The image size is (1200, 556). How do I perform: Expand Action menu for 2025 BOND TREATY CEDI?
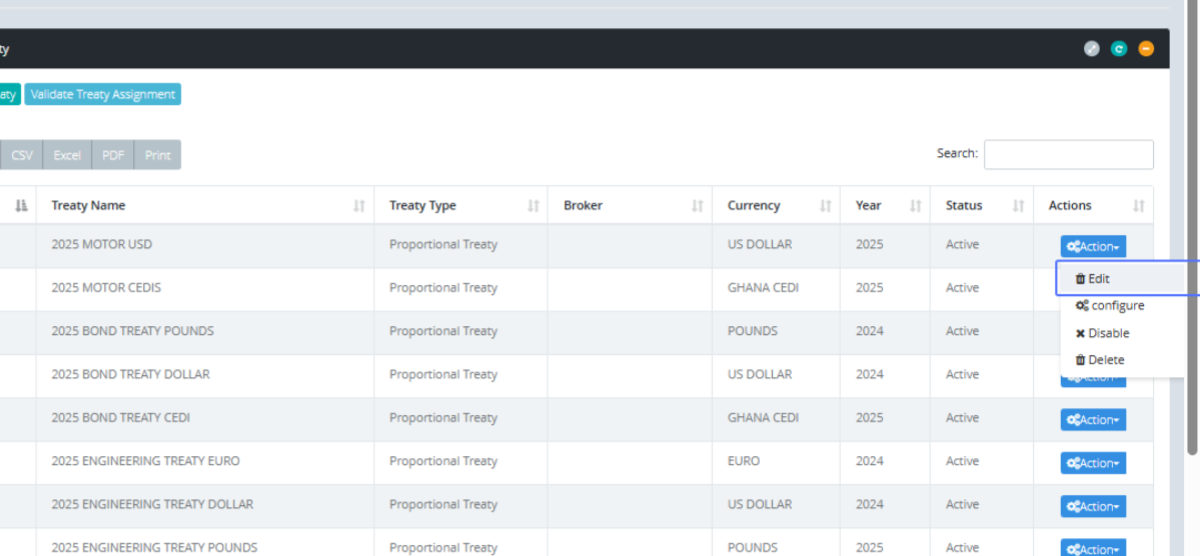coord(1093,420)
